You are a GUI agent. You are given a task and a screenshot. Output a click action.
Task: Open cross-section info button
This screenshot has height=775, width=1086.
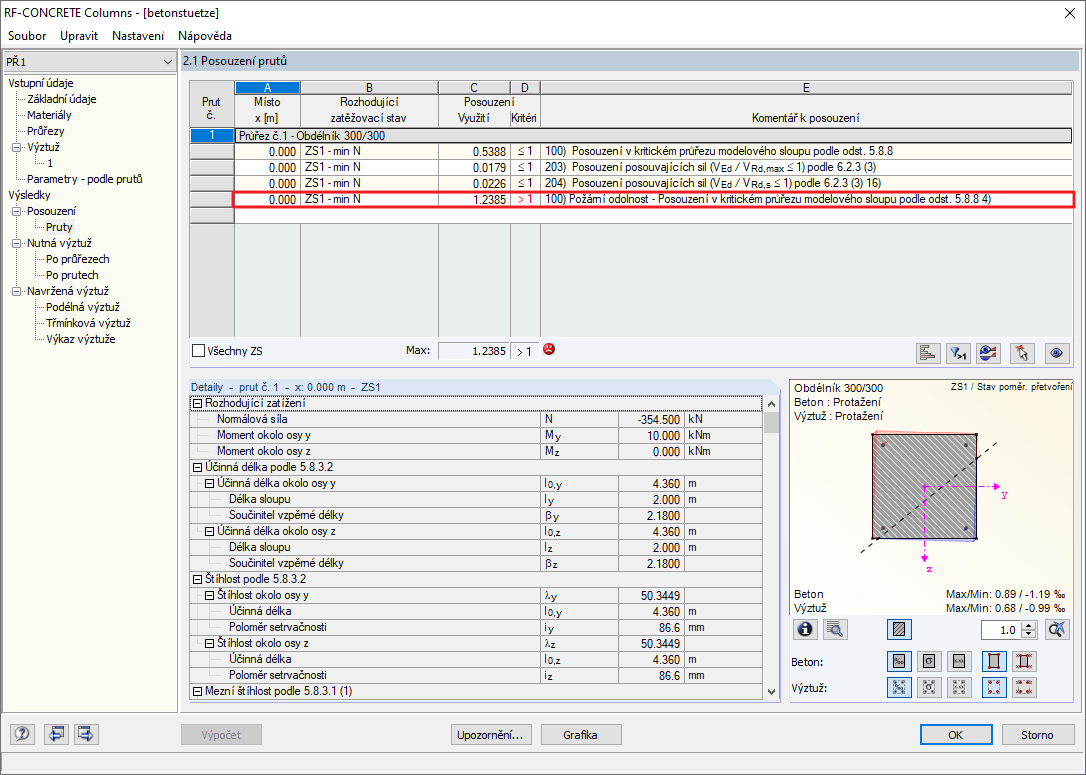tap(805, 629)
